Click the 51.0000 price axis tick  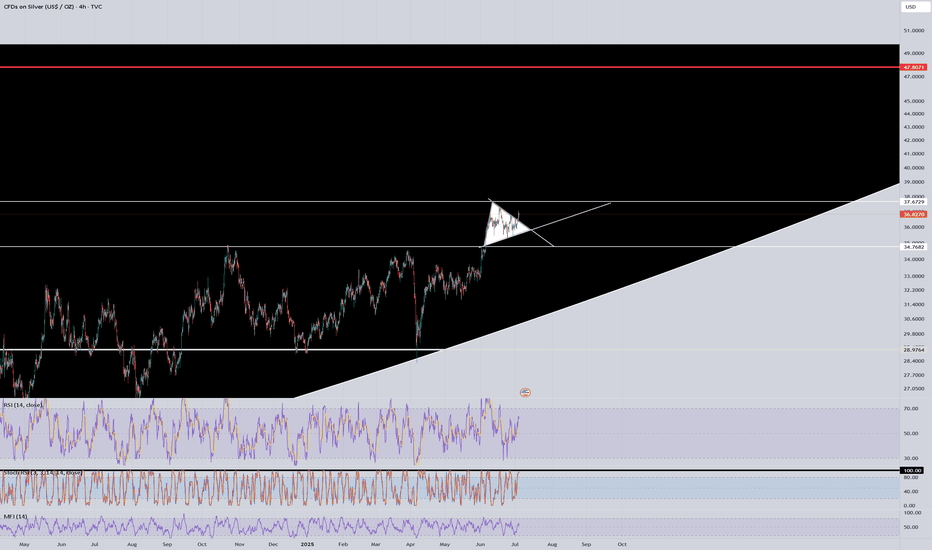pos(914,30)
